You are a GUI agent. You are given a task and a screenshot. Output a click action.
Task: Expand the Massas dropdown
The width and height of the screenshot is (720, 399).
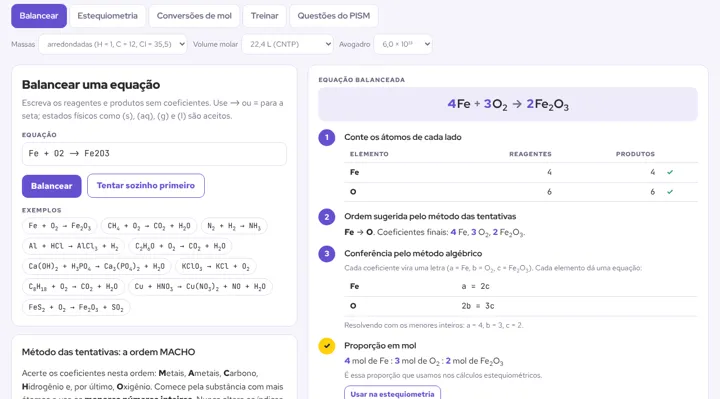[x=113, y=44]
